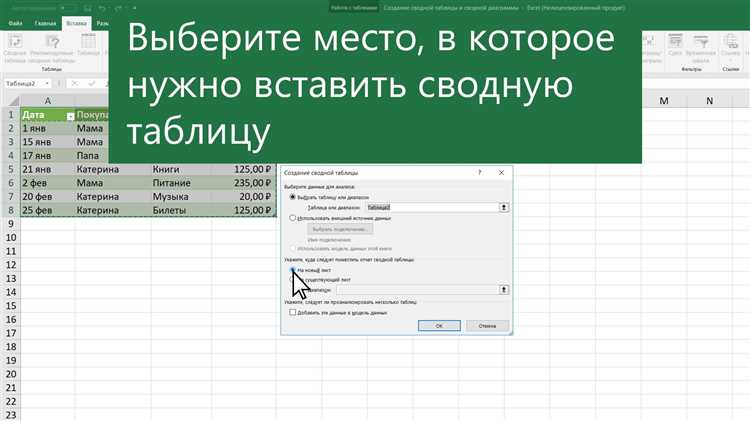Click the cell with value '235,00 ₽'

244,183
